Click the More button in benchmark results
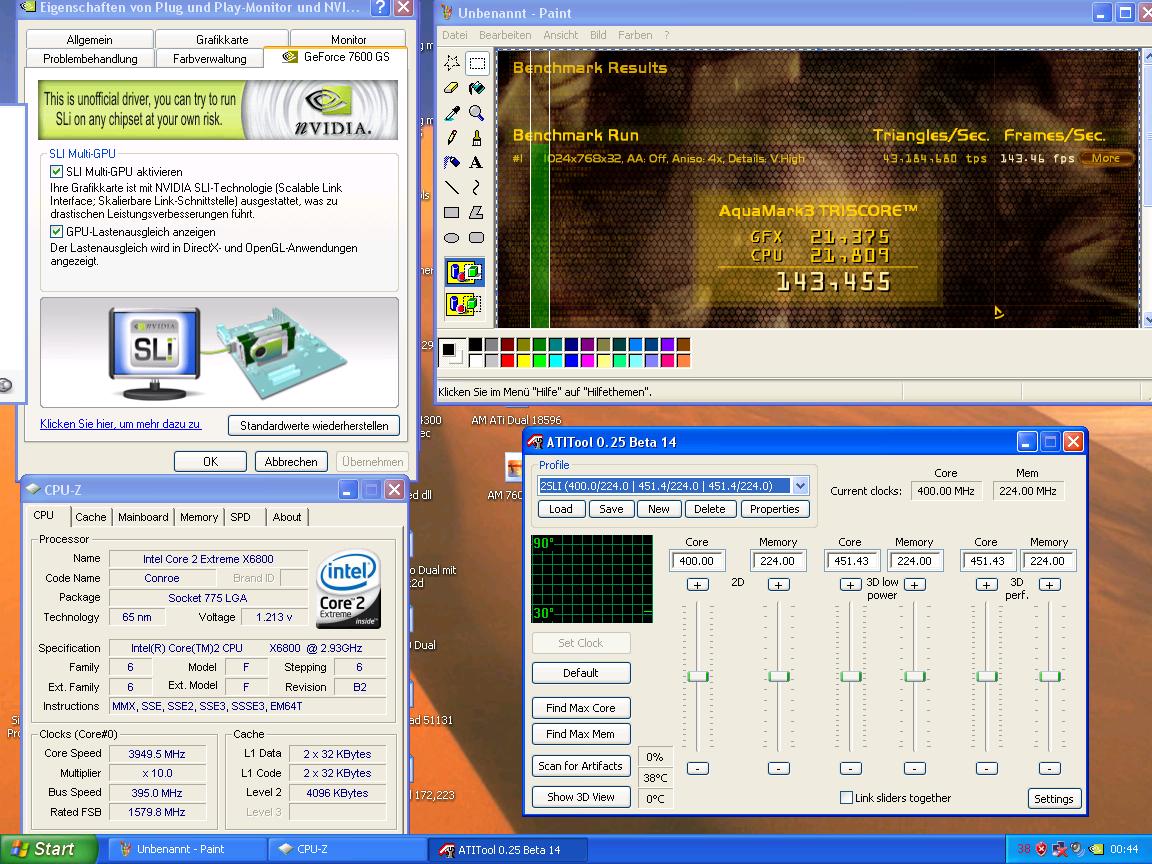Viewport: 1152px width, 864px height. 1106,158
